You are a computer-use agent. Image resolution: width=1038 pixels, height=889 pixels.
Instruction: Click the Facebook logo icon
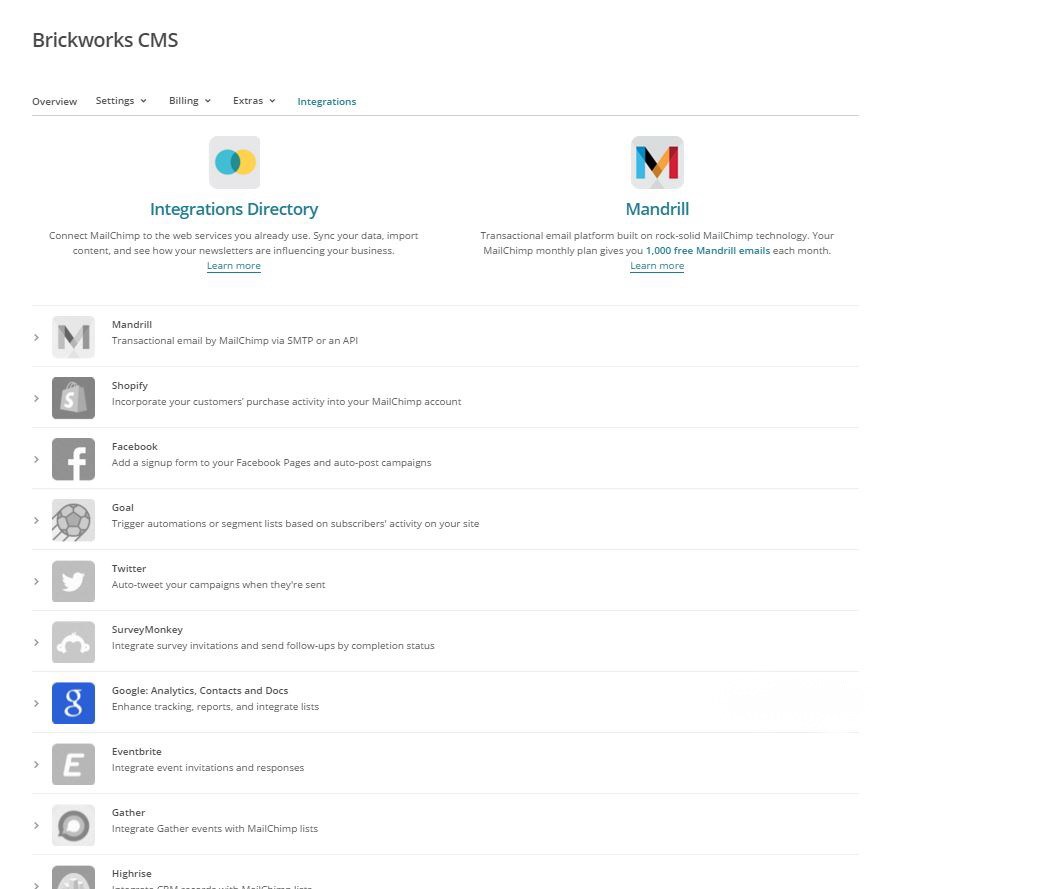[73, 459]
